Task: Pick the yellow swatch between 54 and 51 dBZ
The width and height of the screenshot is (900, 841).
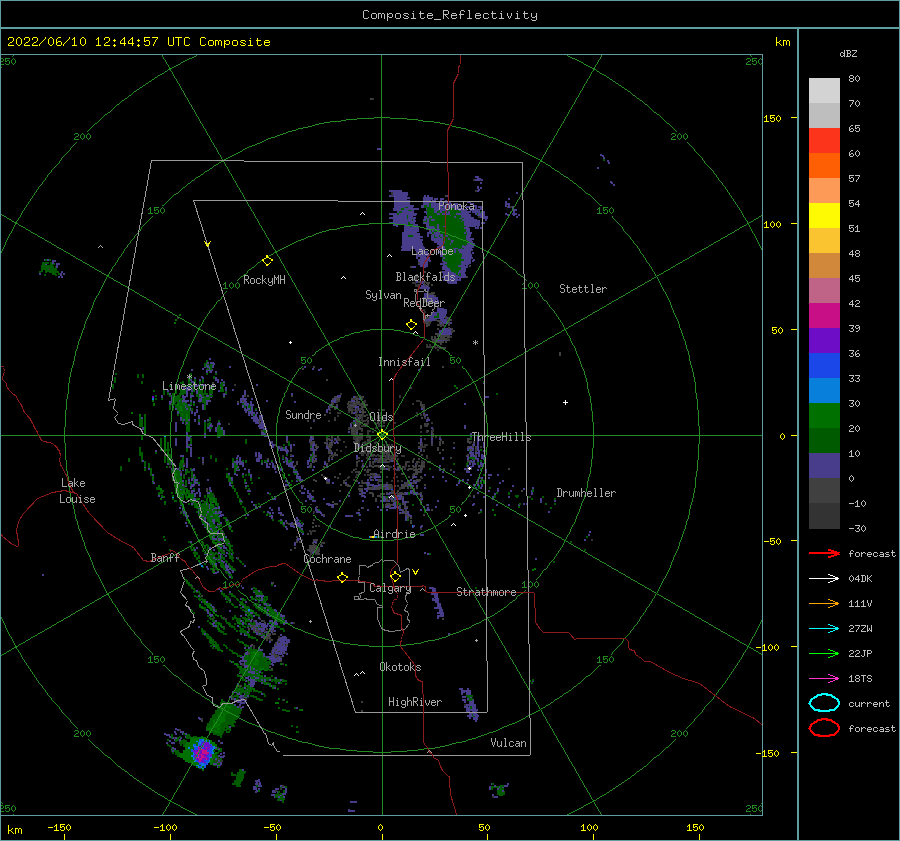Action: tap(824, 216)
